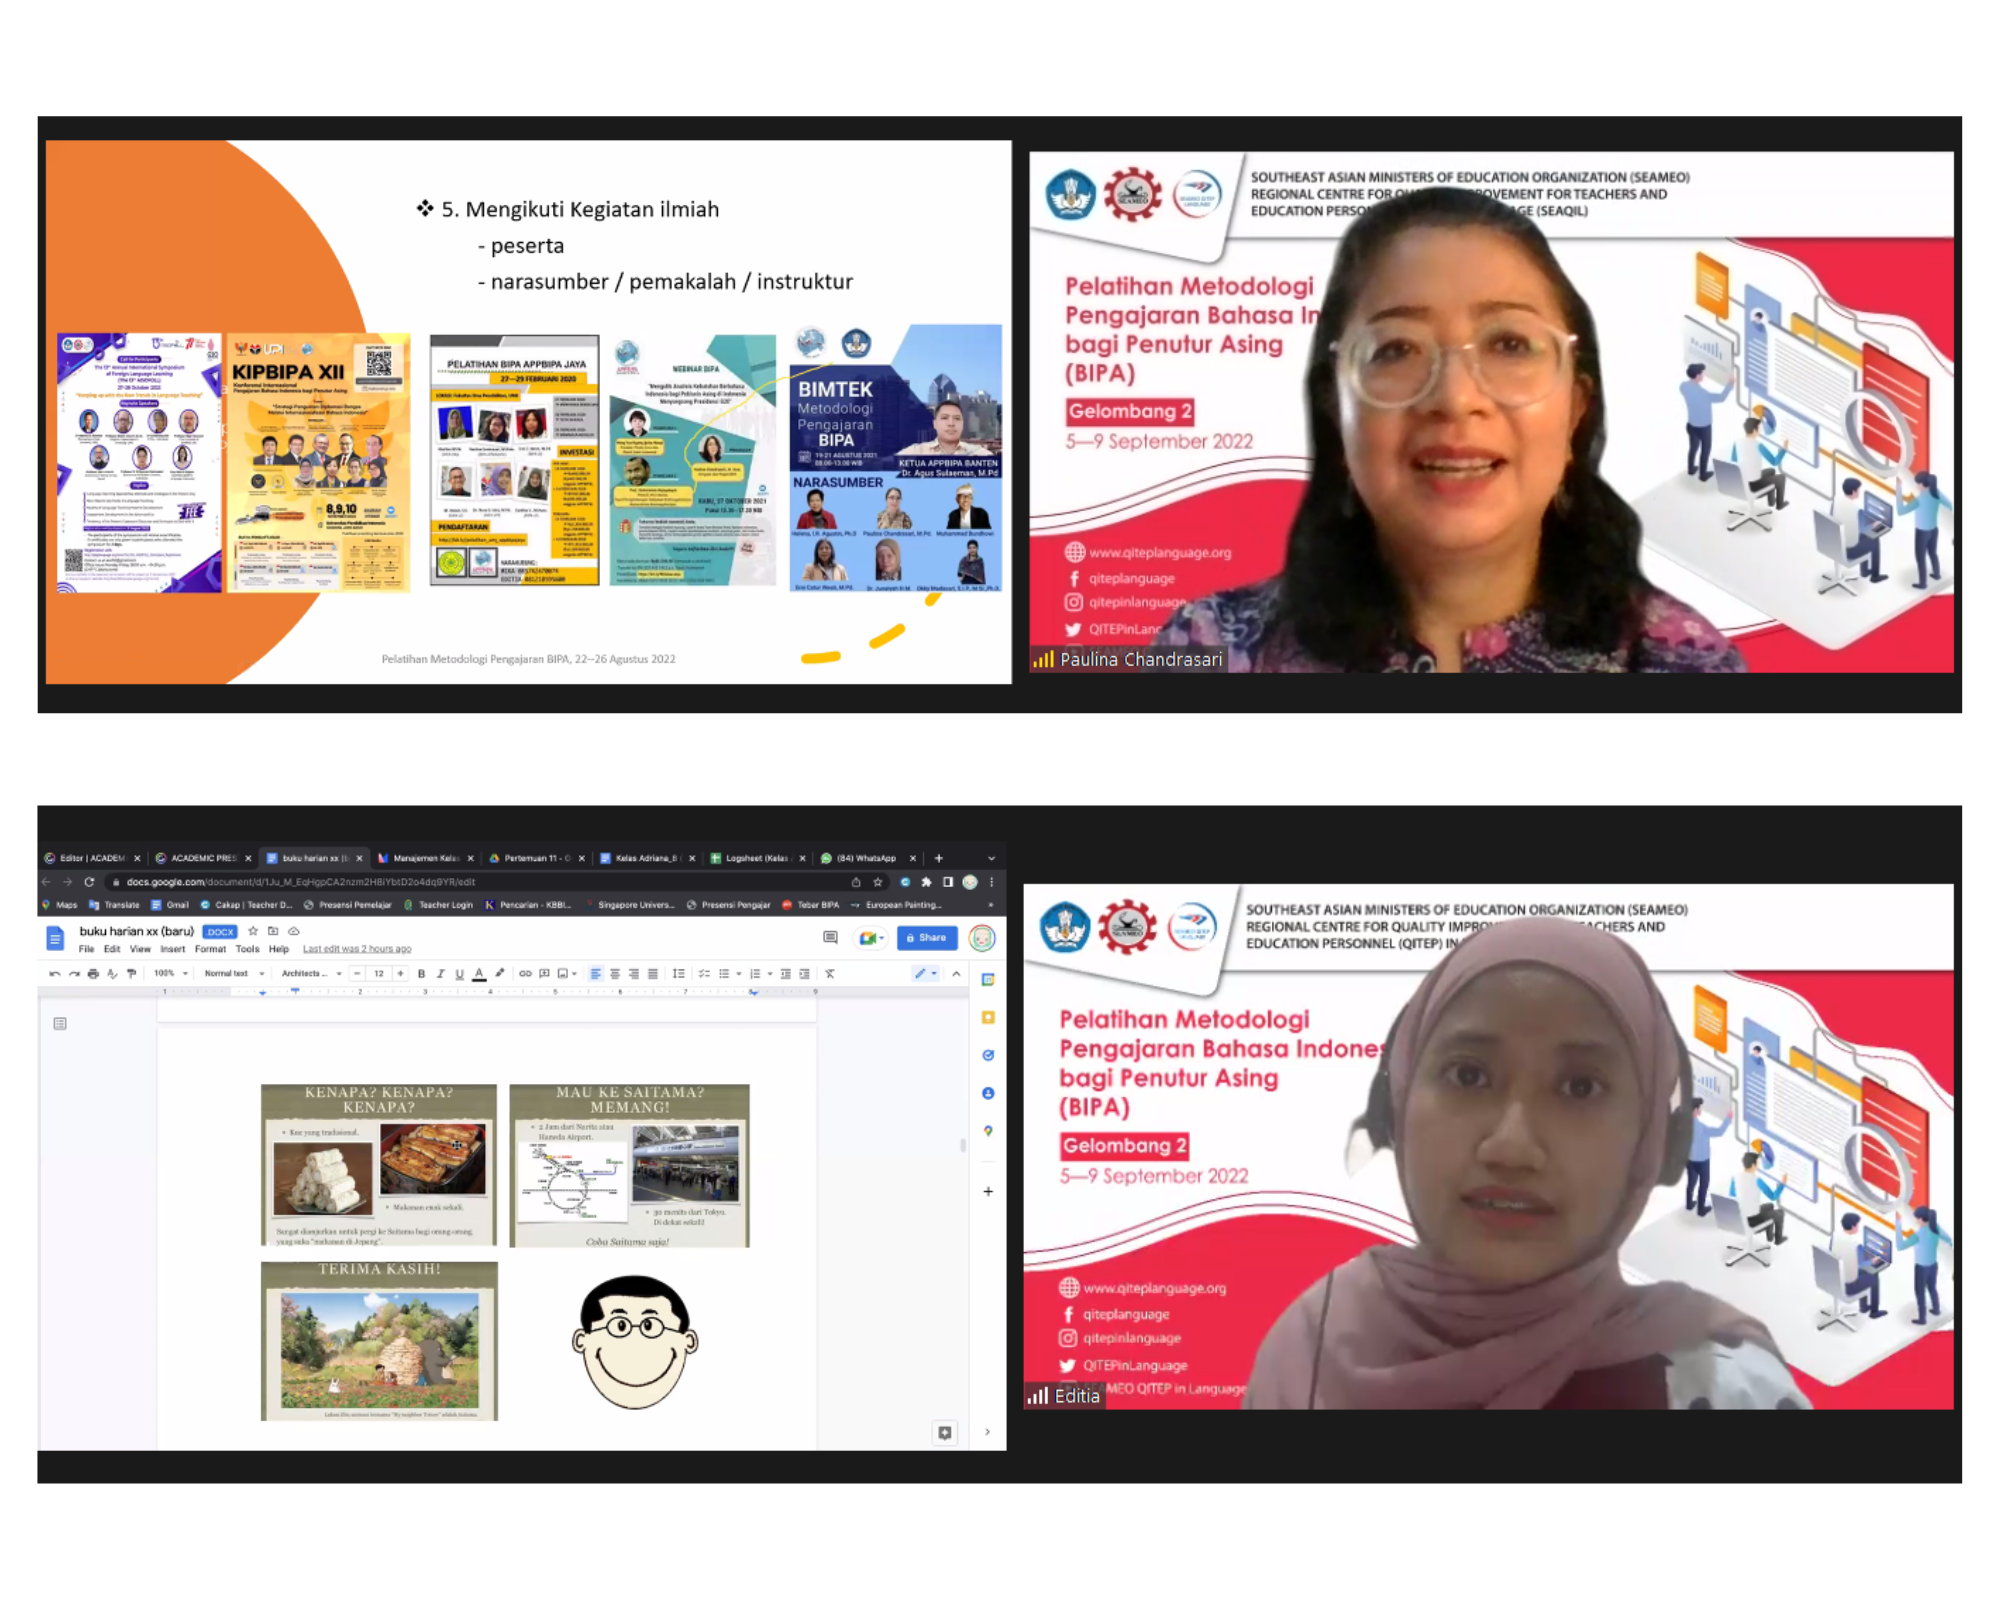Click the blue Share button
Screen dimensions: 2000x1600
point(926,937)
